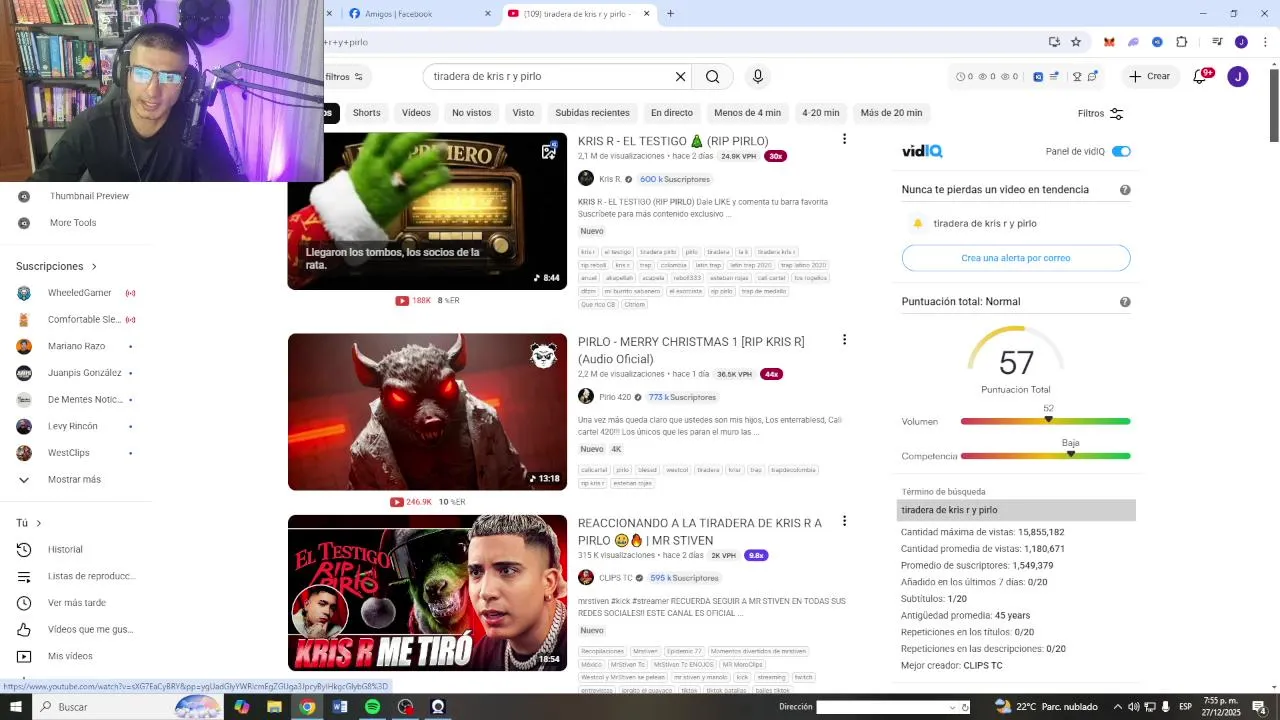Viewport: 1280px width, 720px height.
Task: Open Ver más tarde in sidebar
Action: click(x=76, y=603)
